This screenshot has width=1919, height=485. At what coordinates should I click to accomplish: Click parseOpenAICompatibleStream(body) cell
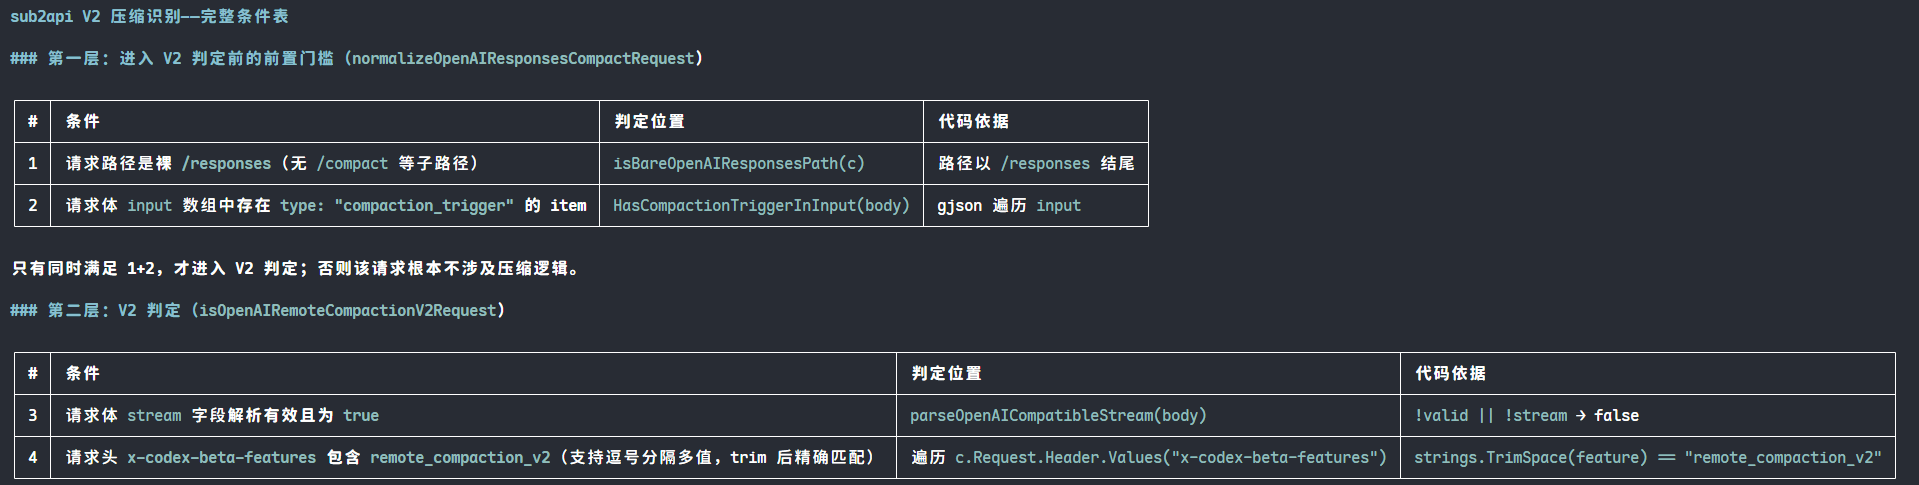[x=1058, y=415]
